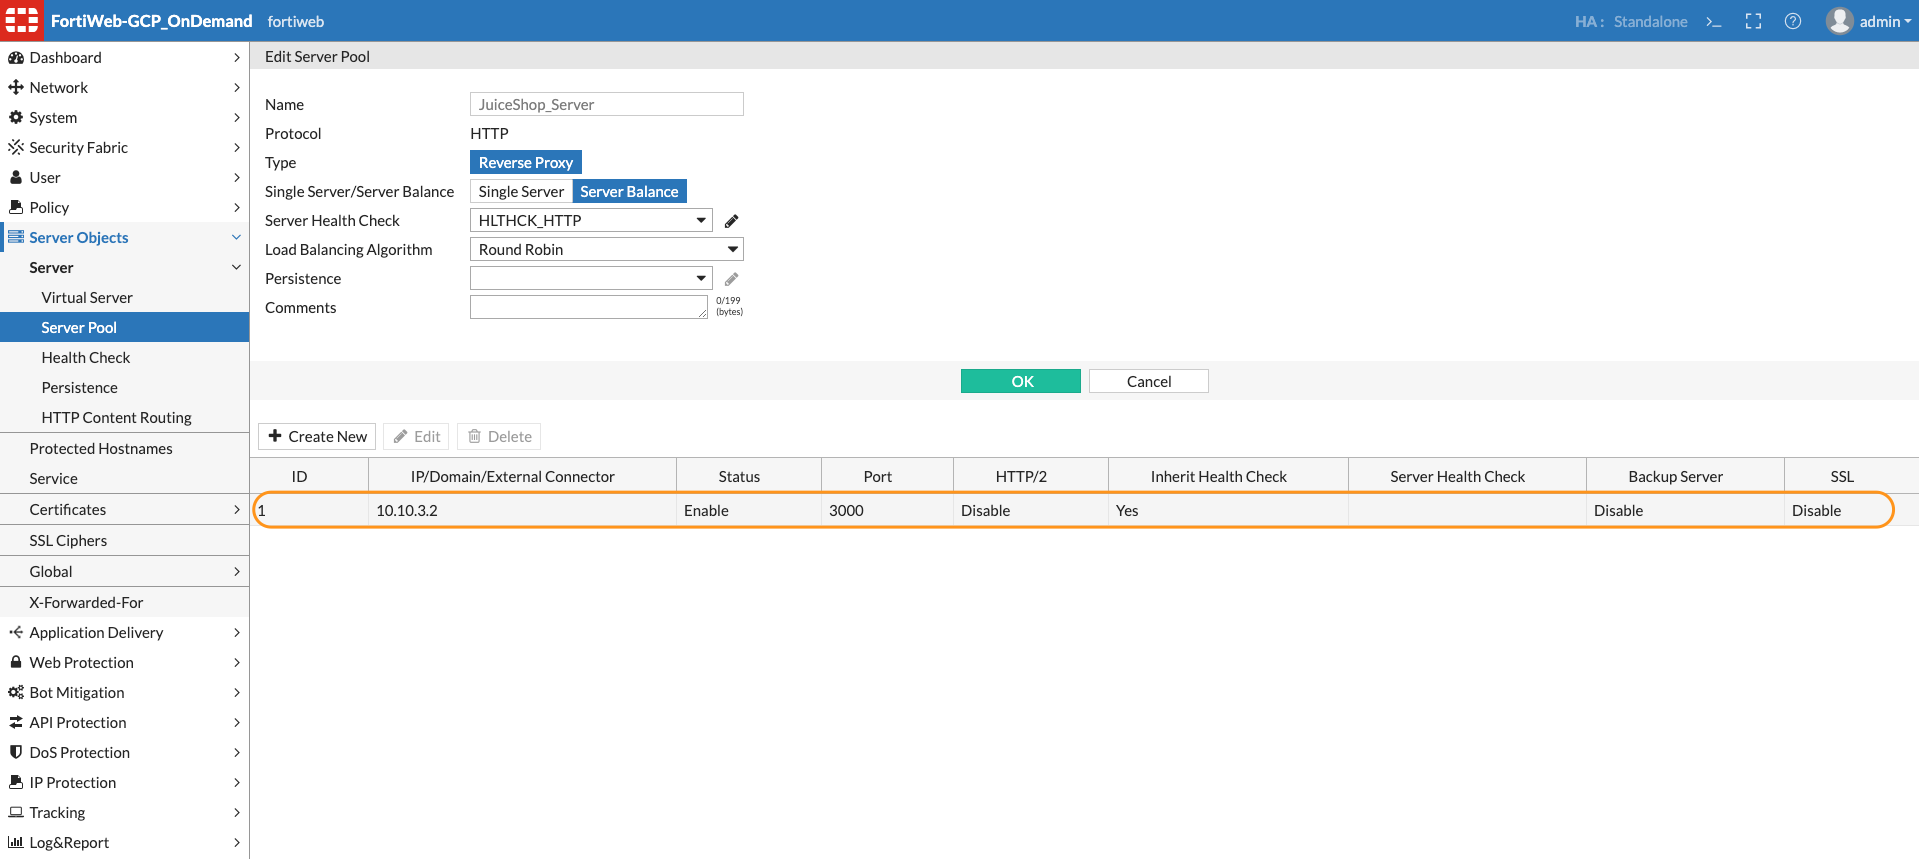Viewport: 1919px width, 859px height.
Task: Click the Network icon in sidebar
Action: pyautogui.click(x=16, y=88)
